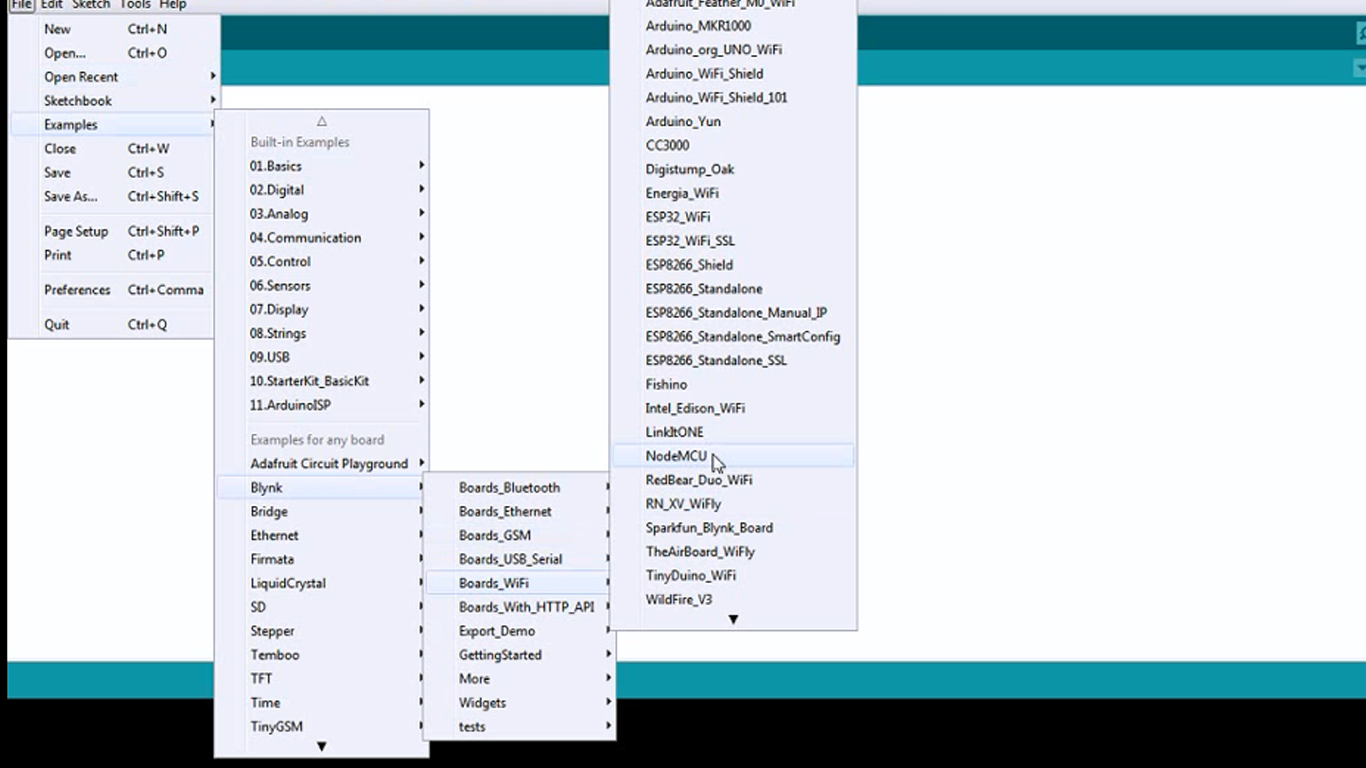
Task: Open Boards_Ethernet submenu
Action: [x=520, y=512]
